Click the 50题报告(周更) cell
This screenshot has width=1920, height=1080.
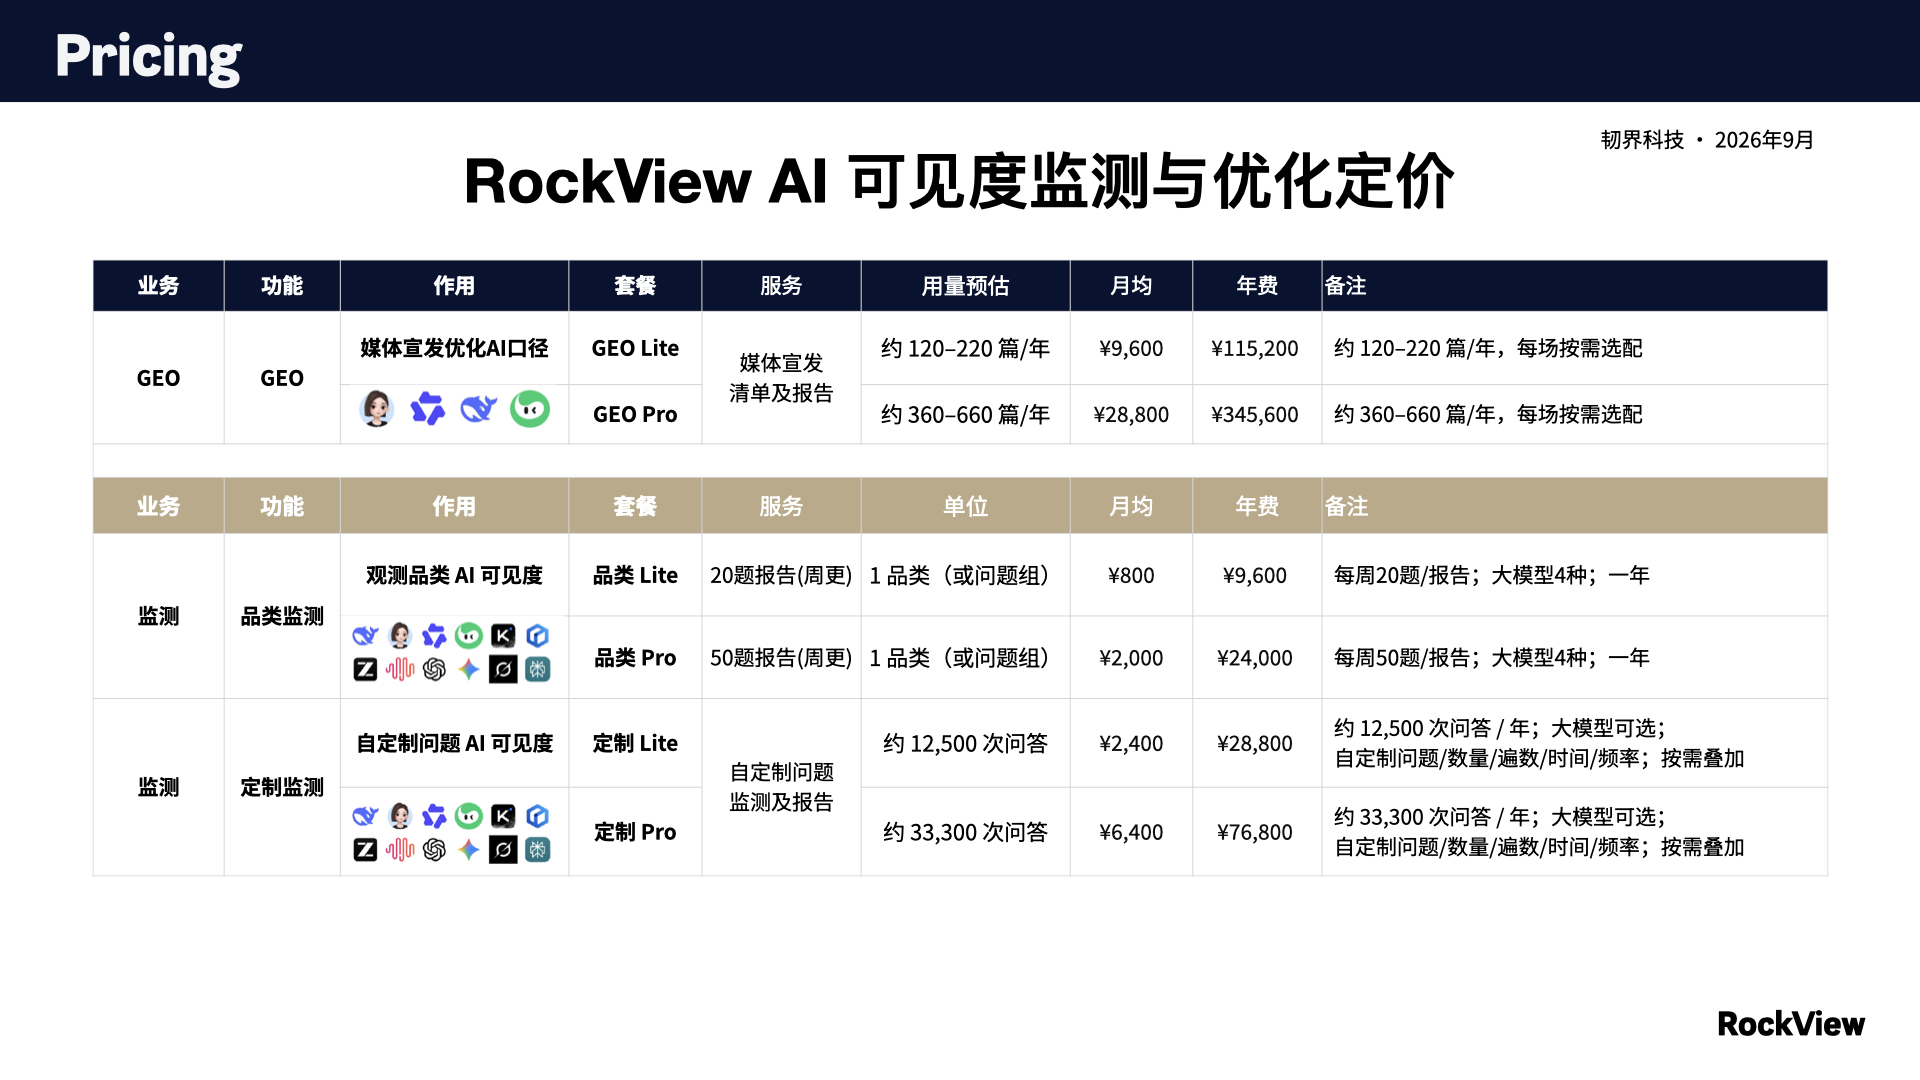click(781, 658)
